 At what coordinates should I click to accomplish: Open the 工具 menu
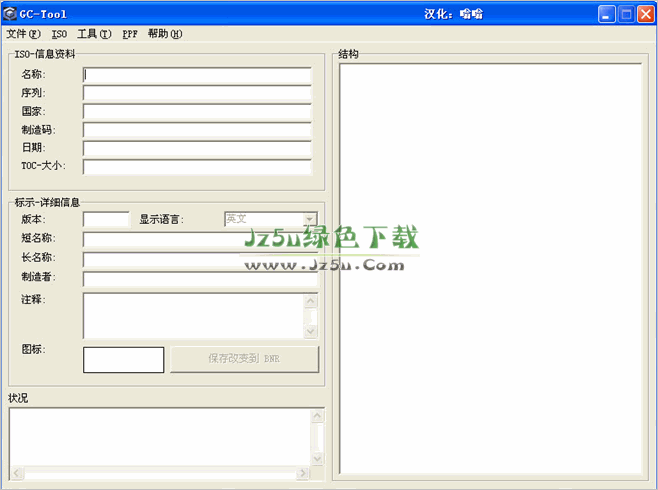(94, 34)
